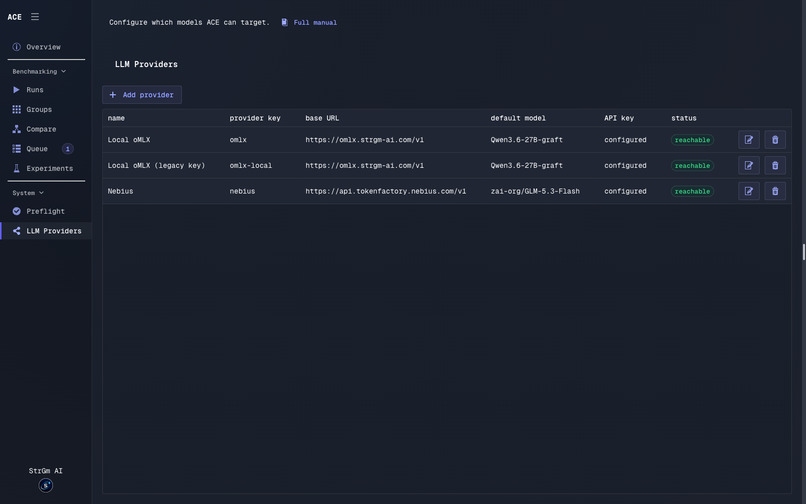Click the Queue list icon

tap(16, 149)
